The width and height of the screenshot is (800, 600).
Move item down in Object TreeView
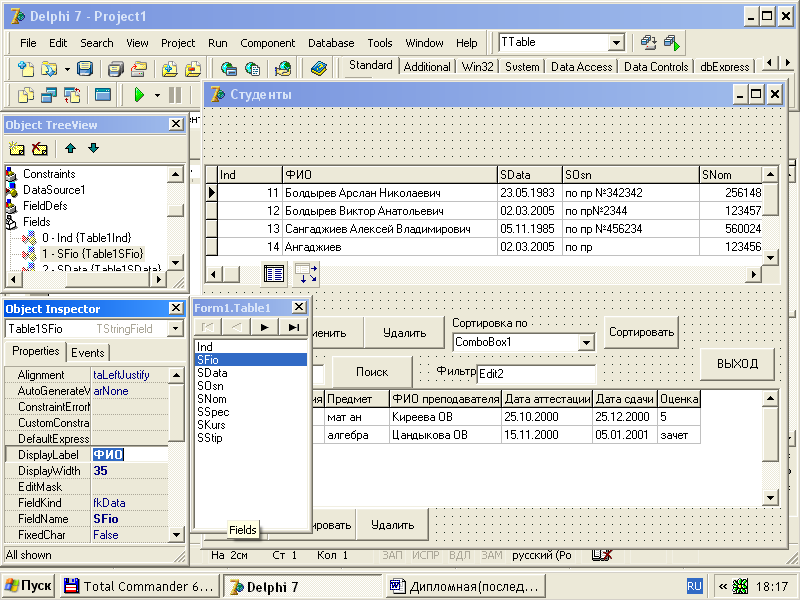coord(93,148)
